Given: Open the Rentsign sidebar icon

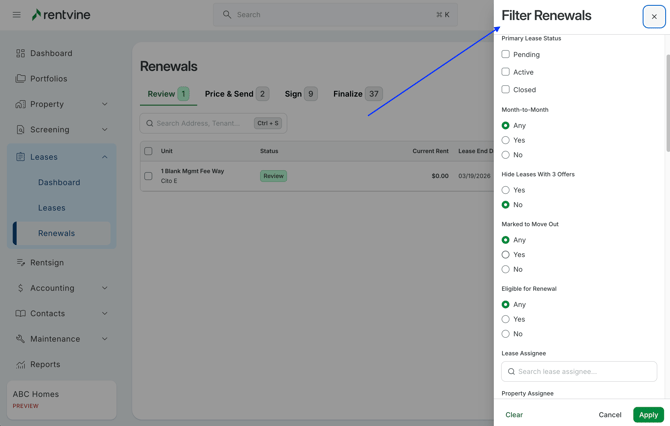Looking at the screenshot, I should [x=21, y=263].
